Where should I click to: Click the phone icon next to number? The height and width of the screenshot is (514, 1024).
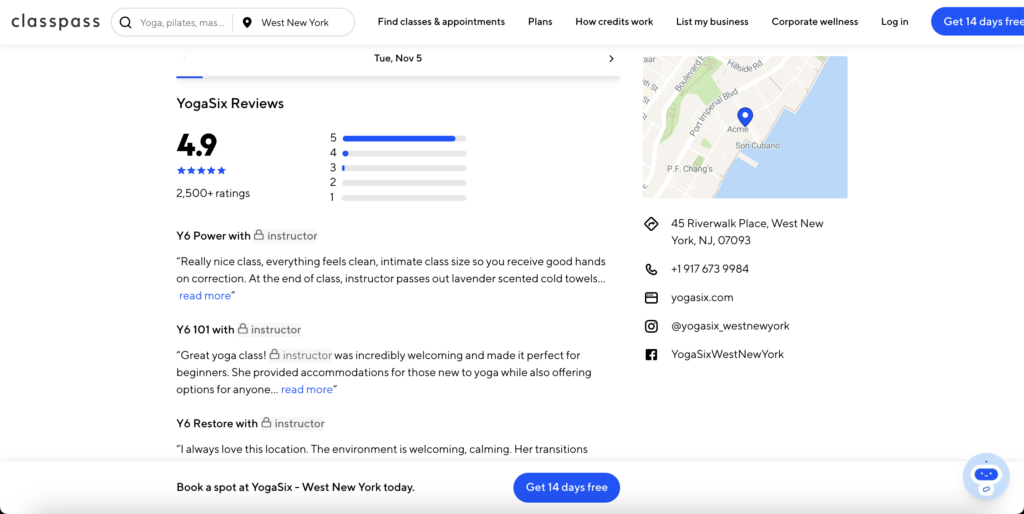coord(651,269)
